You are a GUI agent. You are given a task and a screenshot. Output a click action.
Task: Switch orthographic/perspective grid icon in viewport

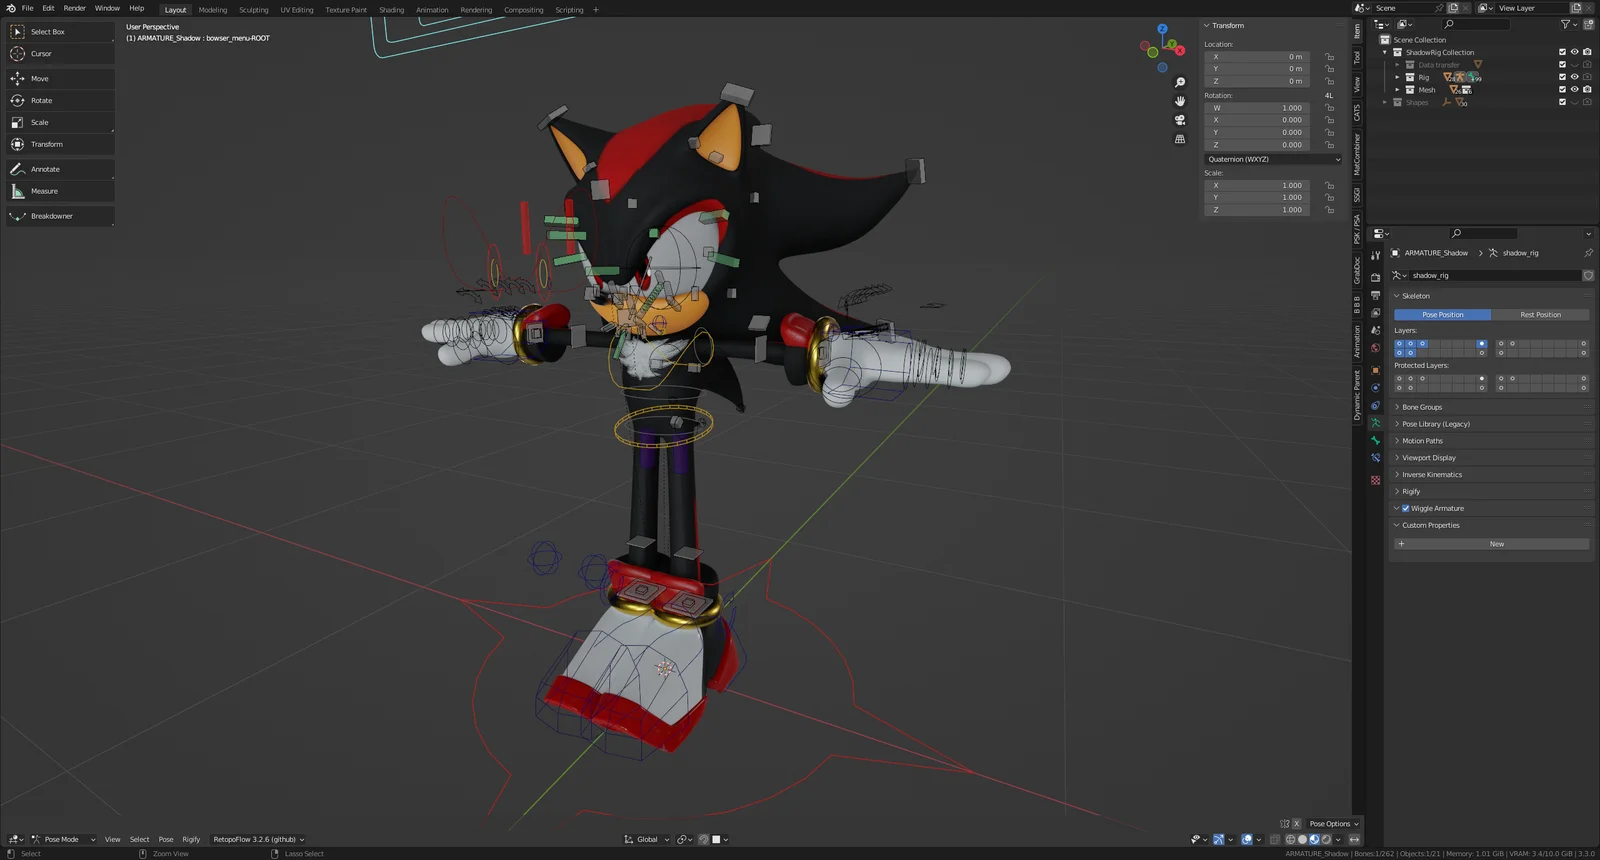(x=1180, y=139)
